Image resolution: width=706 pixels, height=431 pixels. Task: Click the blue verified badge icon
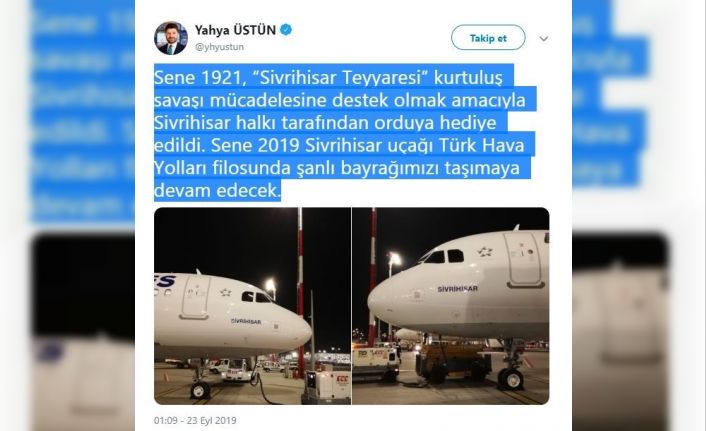(x=286, y=30)
